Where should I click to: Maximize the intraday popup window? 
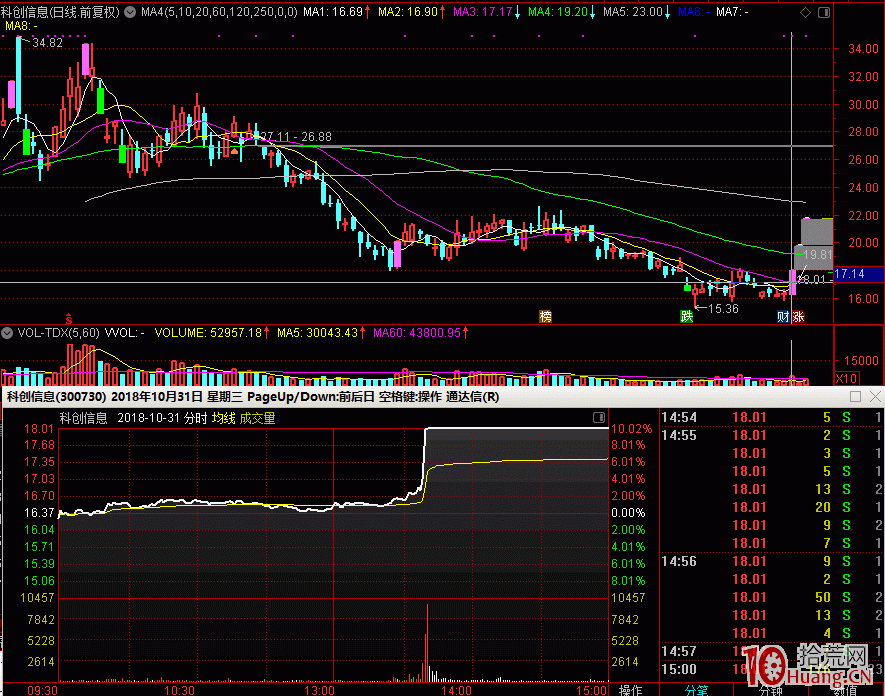point(856,397)
